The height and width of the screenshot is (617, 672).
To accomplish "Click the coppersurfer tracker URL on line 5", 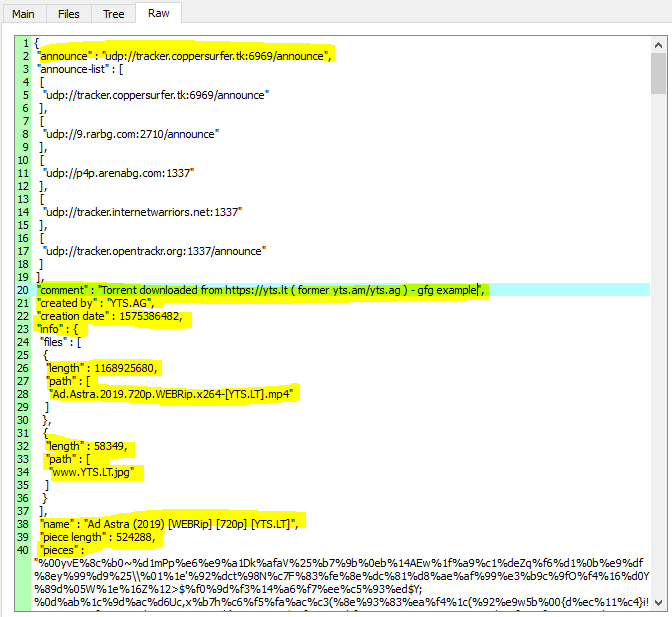I will [156, 95].
